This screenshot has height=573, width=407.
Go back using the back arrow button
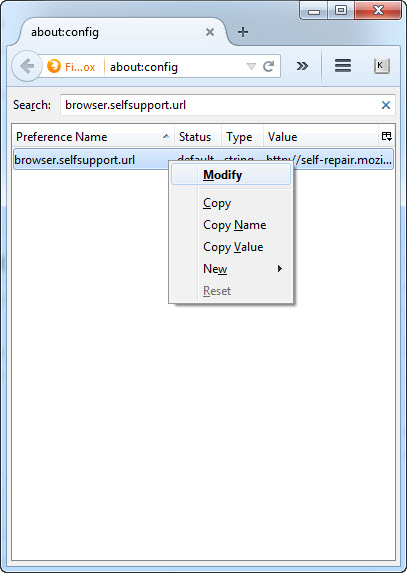(x=27, y=67)
